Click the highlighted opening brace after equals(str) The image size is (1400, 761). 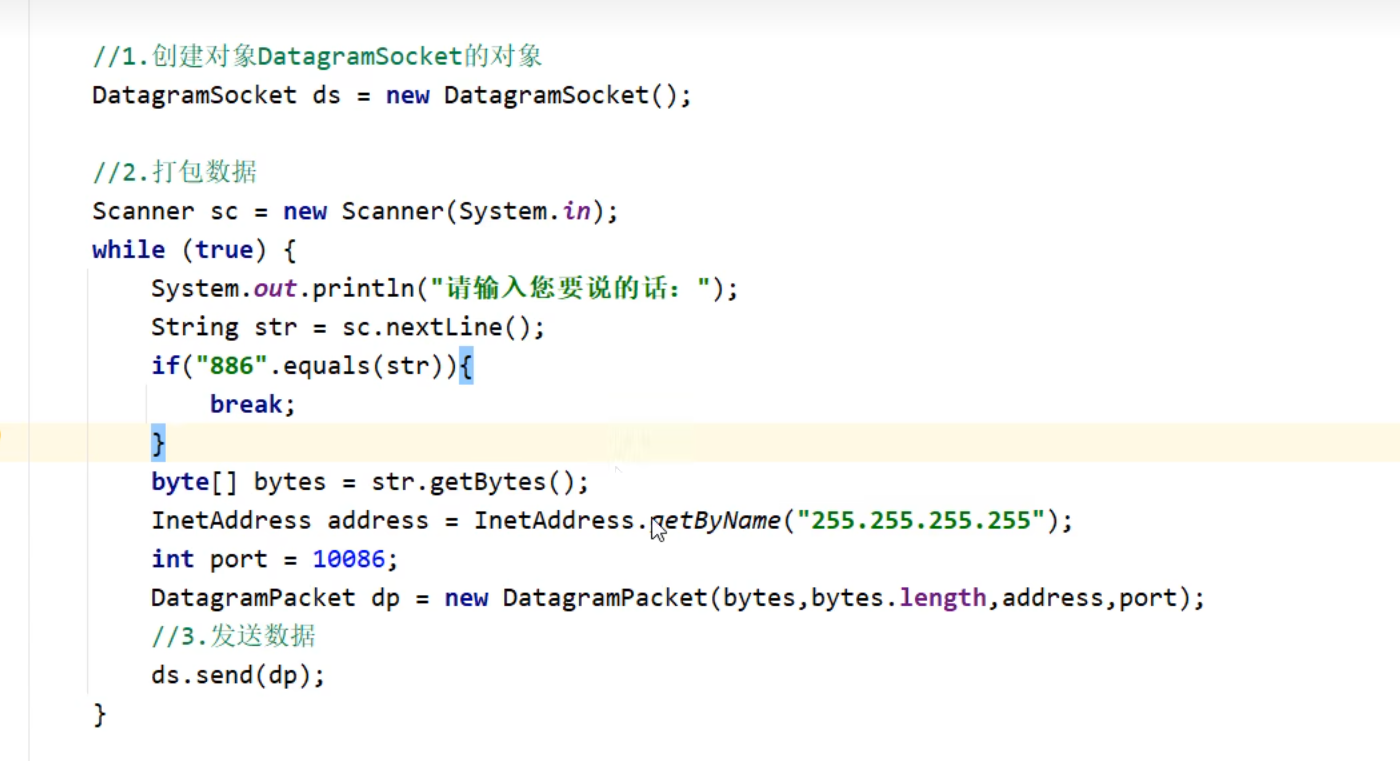465,366
